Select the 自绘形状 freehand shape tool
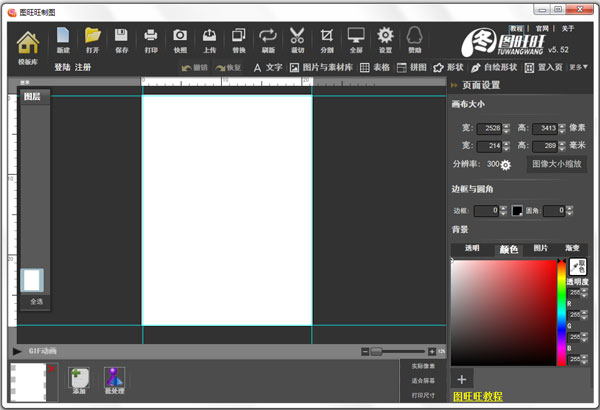This screenshot has height=410, width=600. coord(494,68)
